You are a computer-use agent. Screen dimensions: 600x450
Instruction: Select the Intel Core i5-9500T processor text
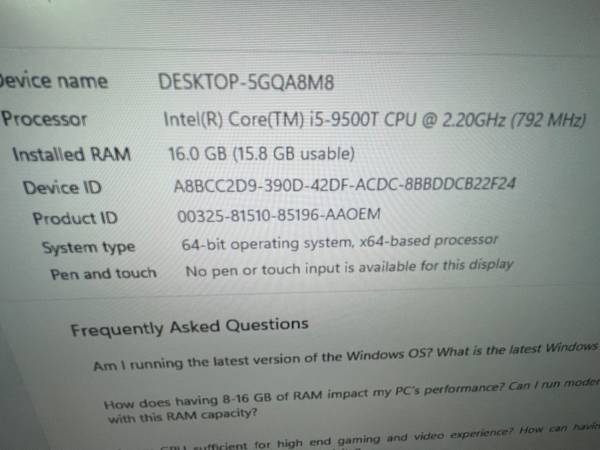click(x=375, y=120)
